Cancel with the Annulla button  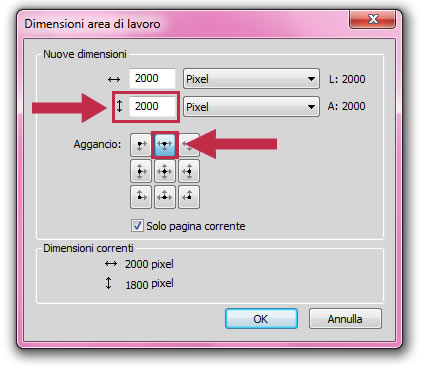pos(345,319)
